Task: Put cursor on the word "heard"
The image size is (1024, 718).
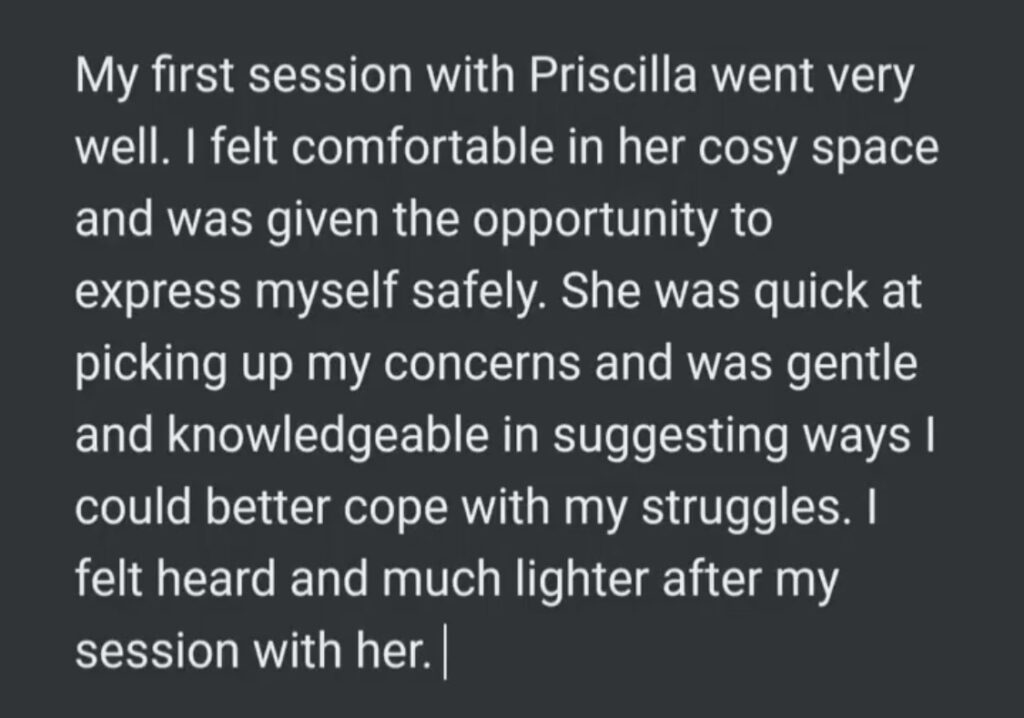Action: point(216,578)
